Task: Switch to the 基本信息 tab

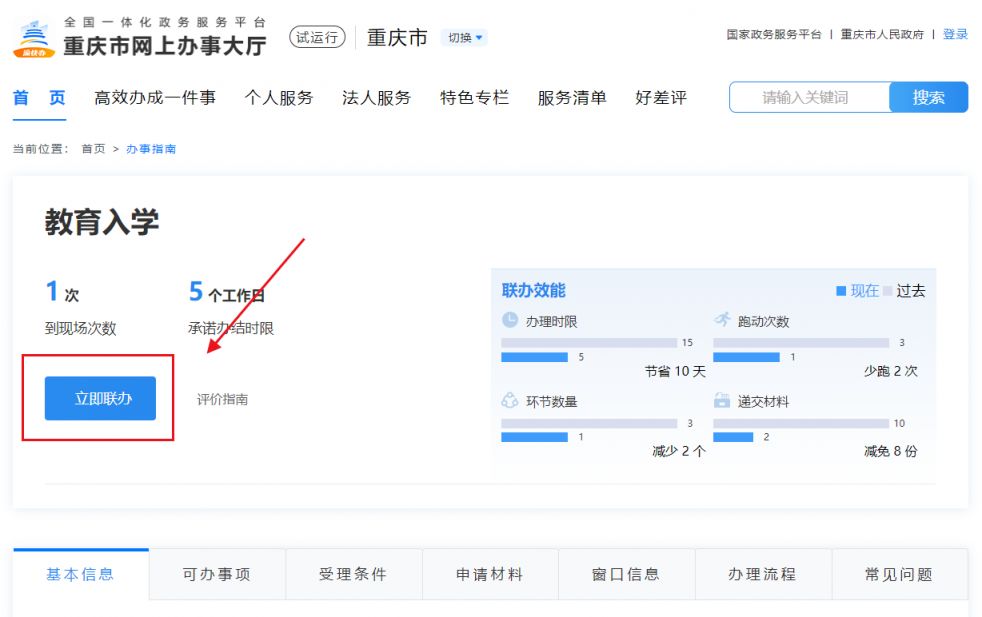Action: (x=81, y=574)
